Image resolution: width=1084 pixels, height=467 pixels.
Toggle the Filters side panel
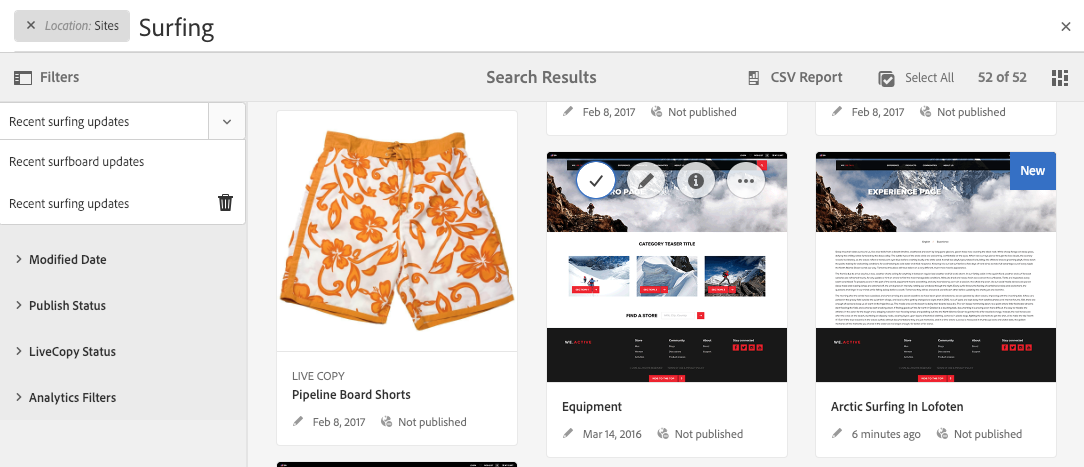46,77
